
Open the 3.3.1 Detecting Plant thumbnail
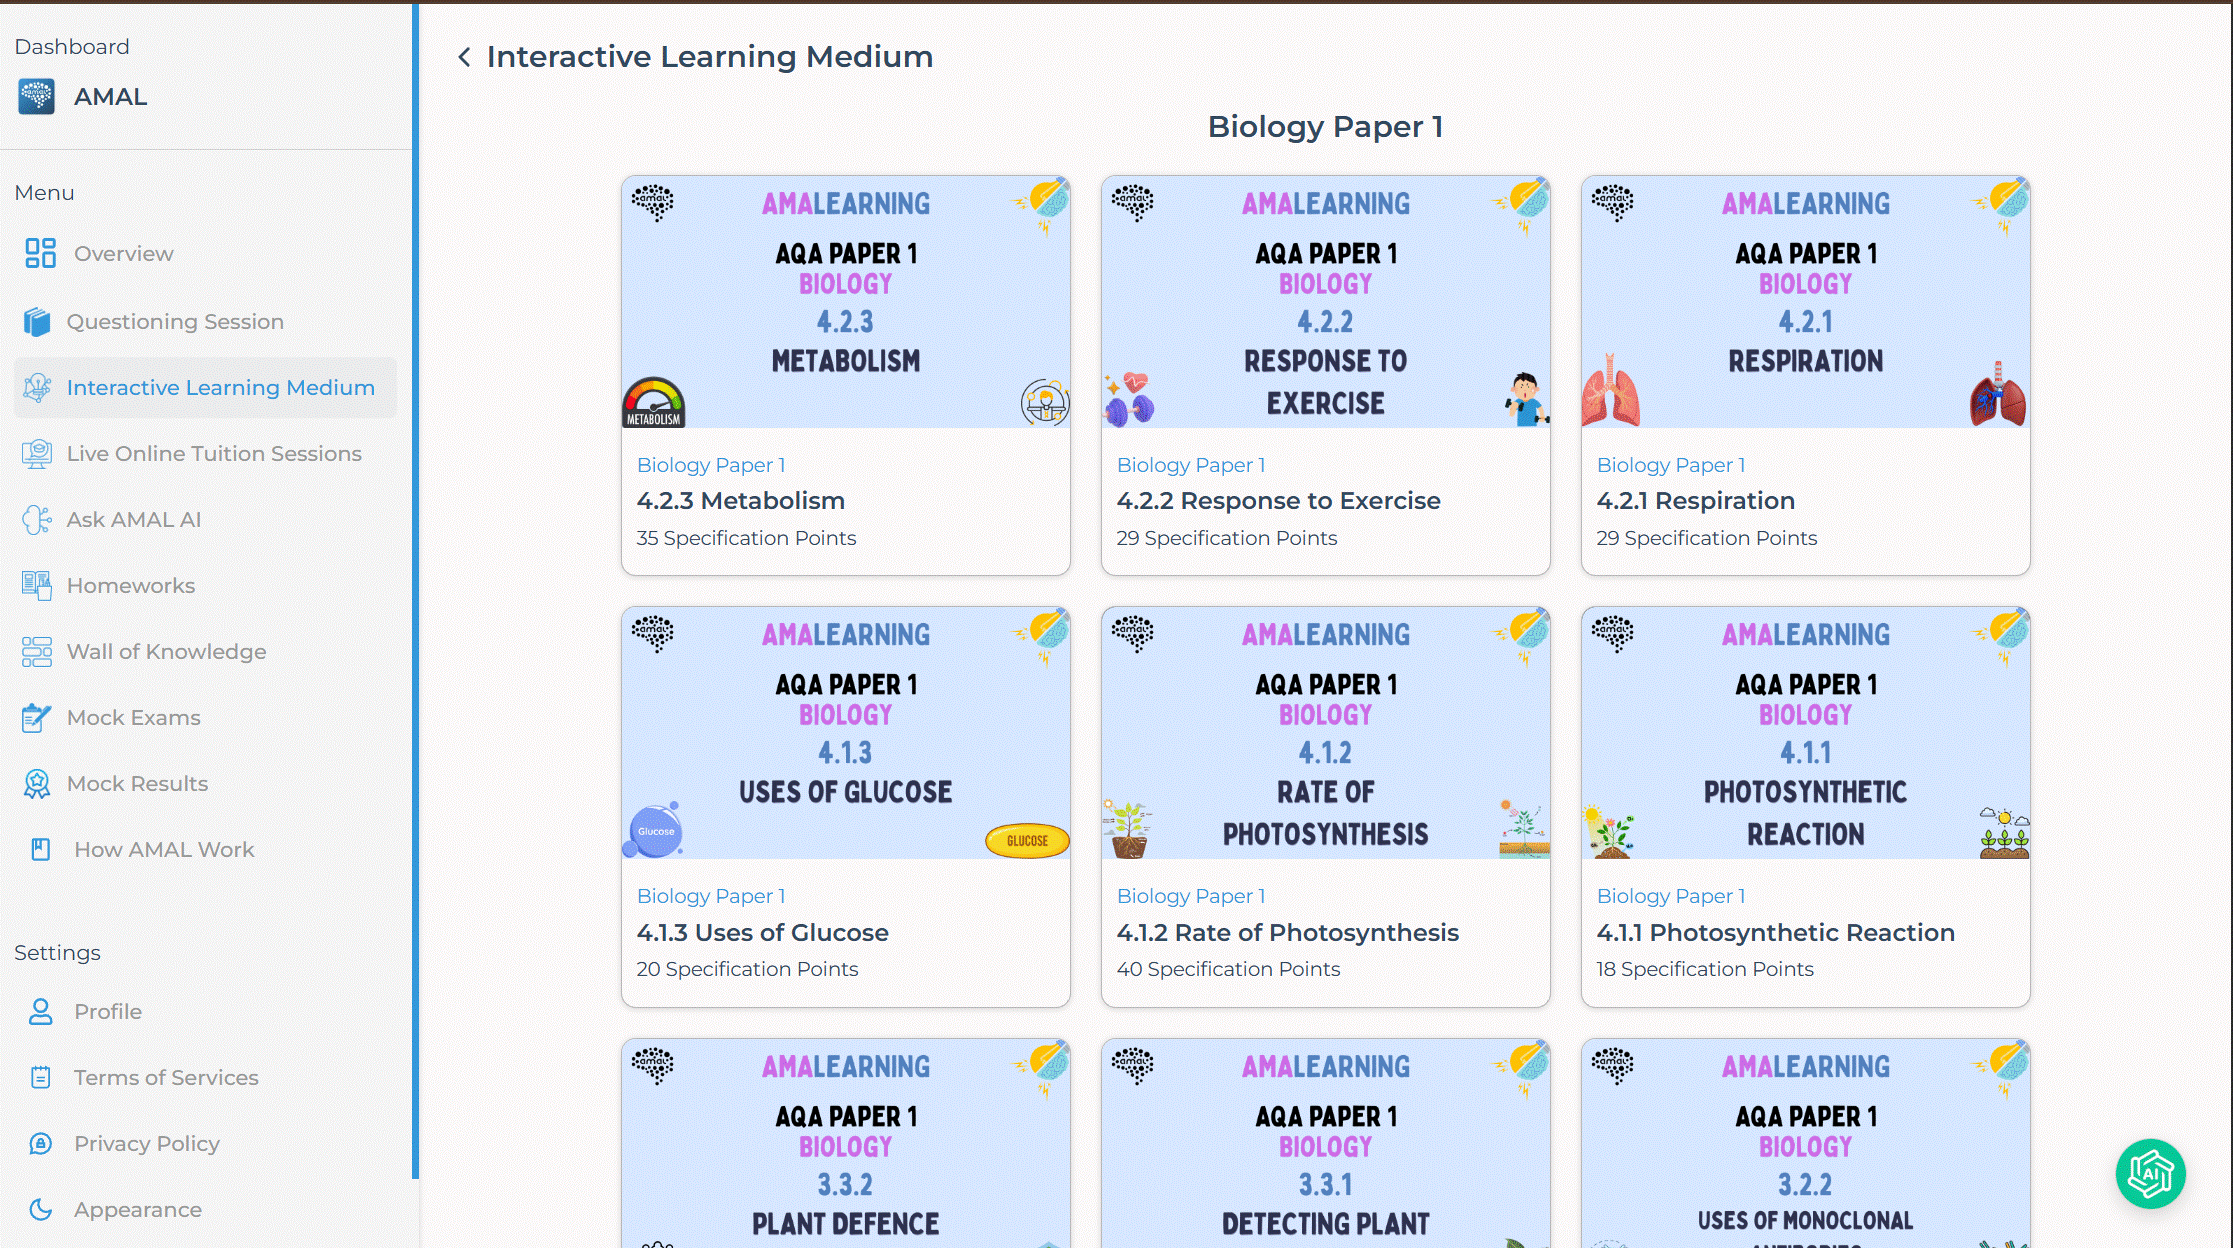(x=1326, y=1144)
